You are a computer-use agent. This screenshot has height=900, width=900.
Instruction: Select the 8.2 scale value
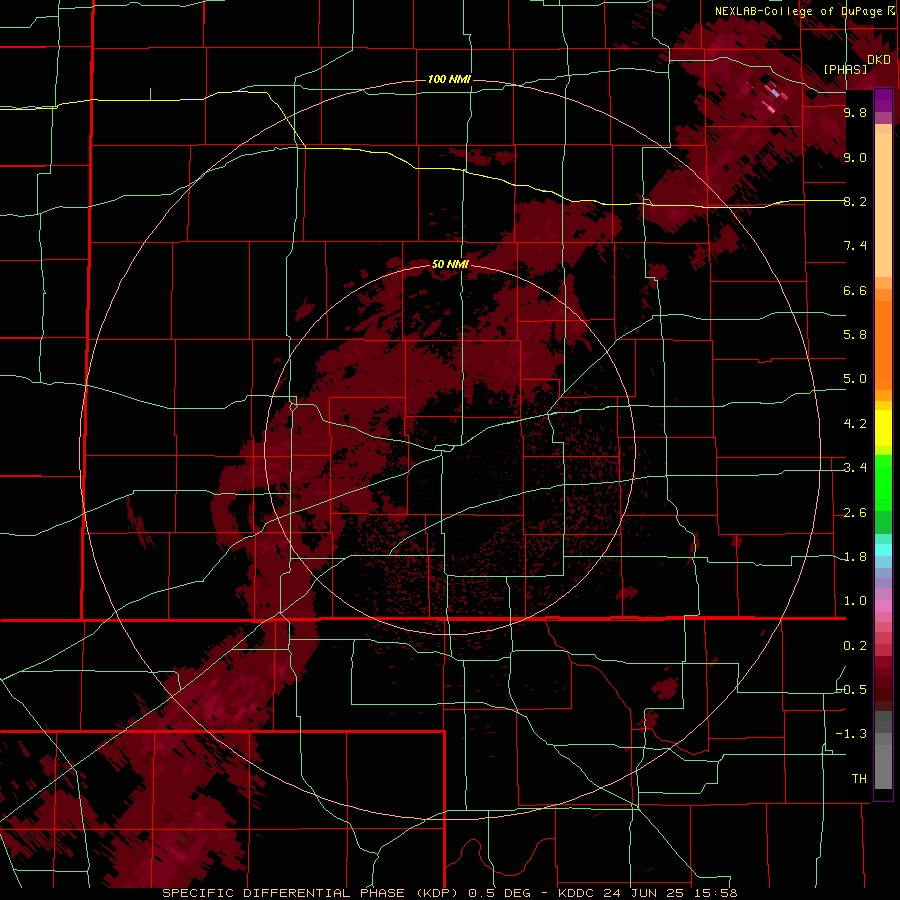(855, 201)
